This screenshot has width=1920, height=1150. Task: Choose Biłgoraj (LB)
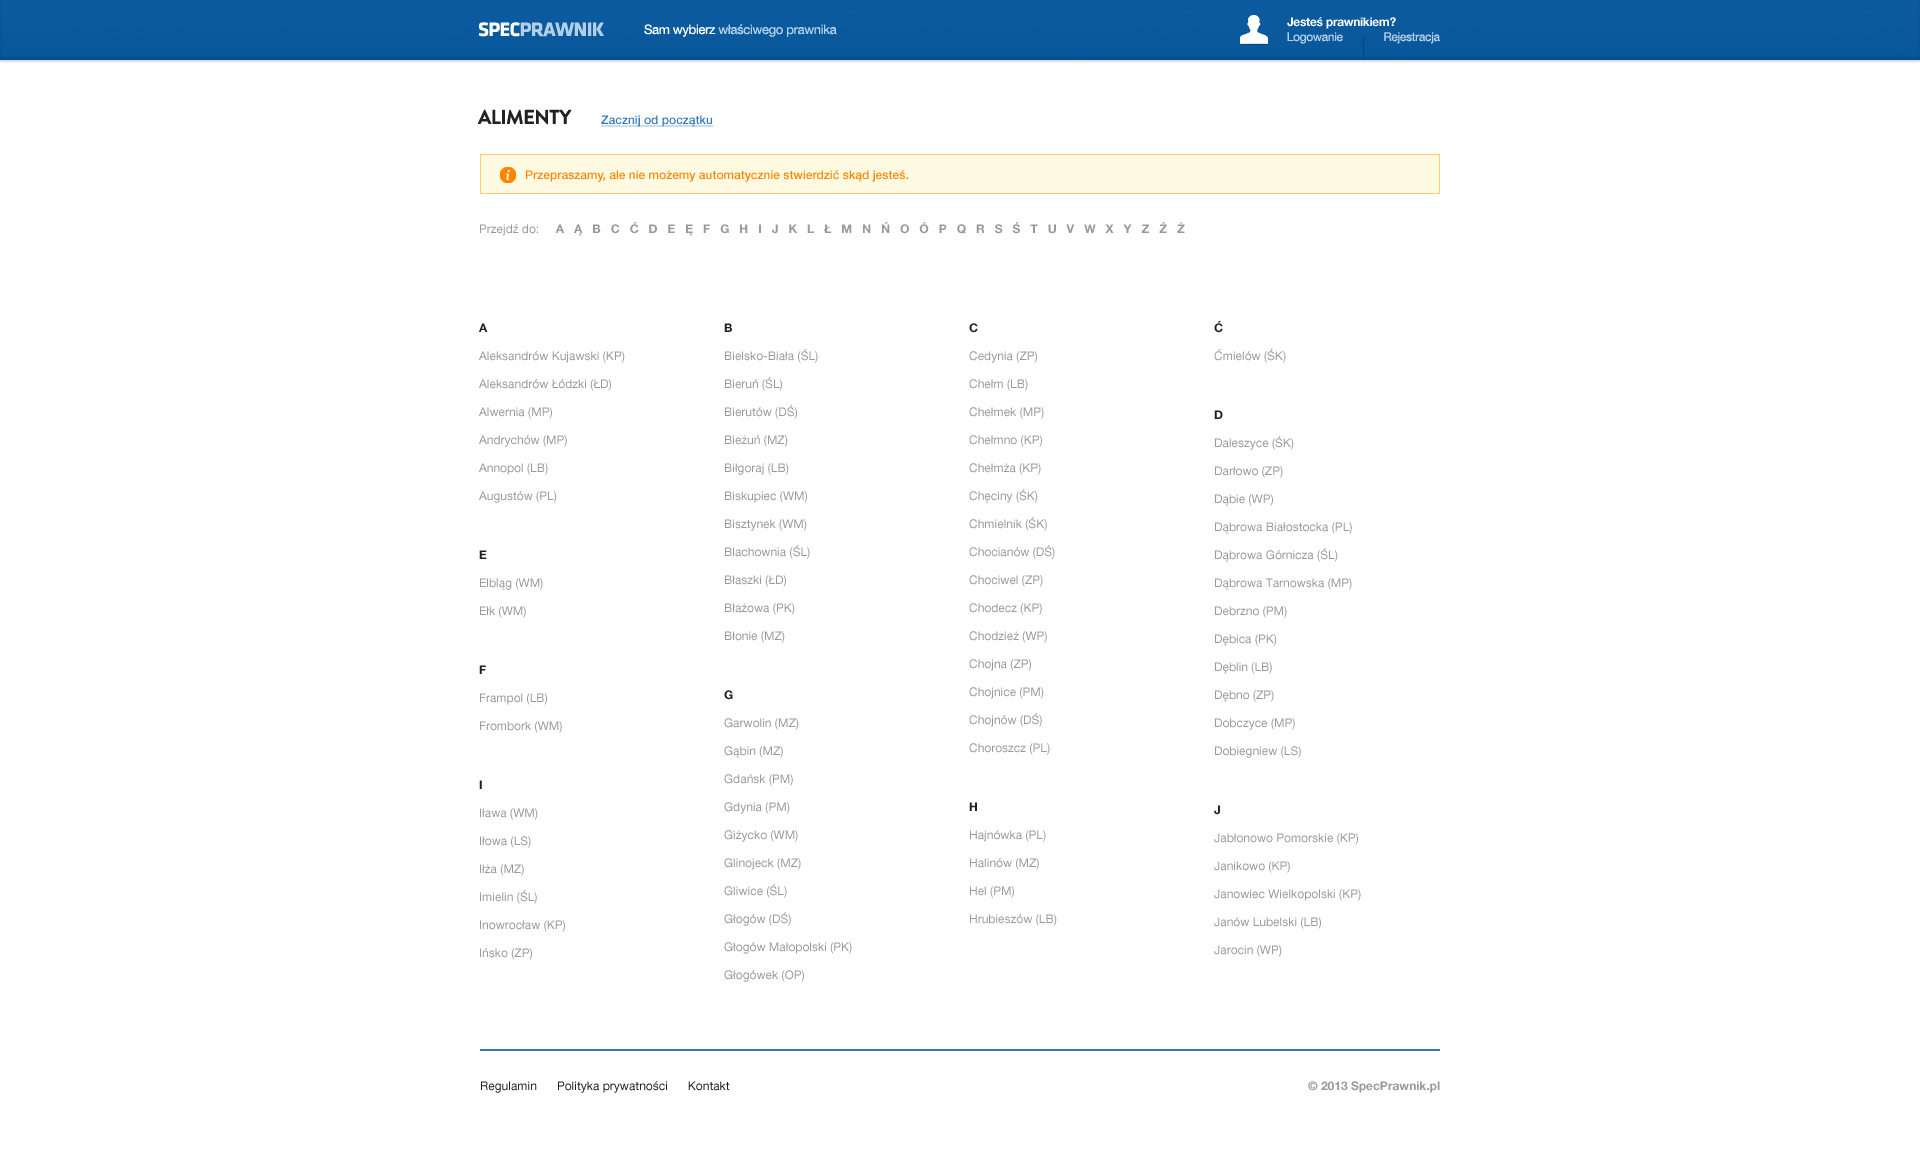[x=757, y=468]
